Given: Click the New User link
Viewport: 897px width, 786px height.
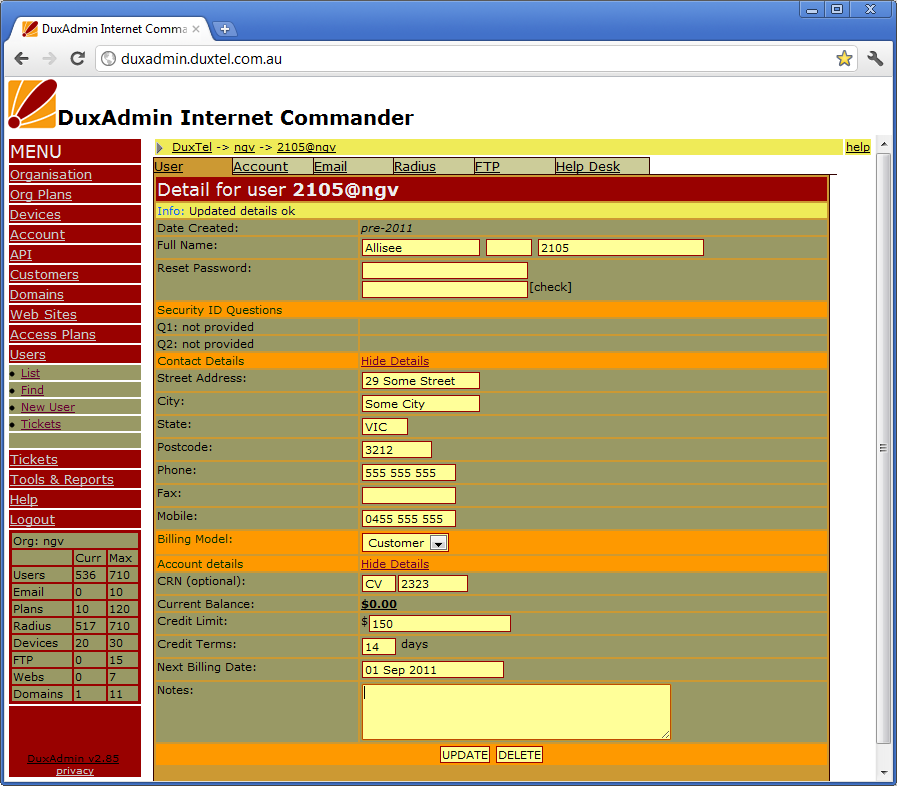Looking at the screenshot, I should coord(48,407).
